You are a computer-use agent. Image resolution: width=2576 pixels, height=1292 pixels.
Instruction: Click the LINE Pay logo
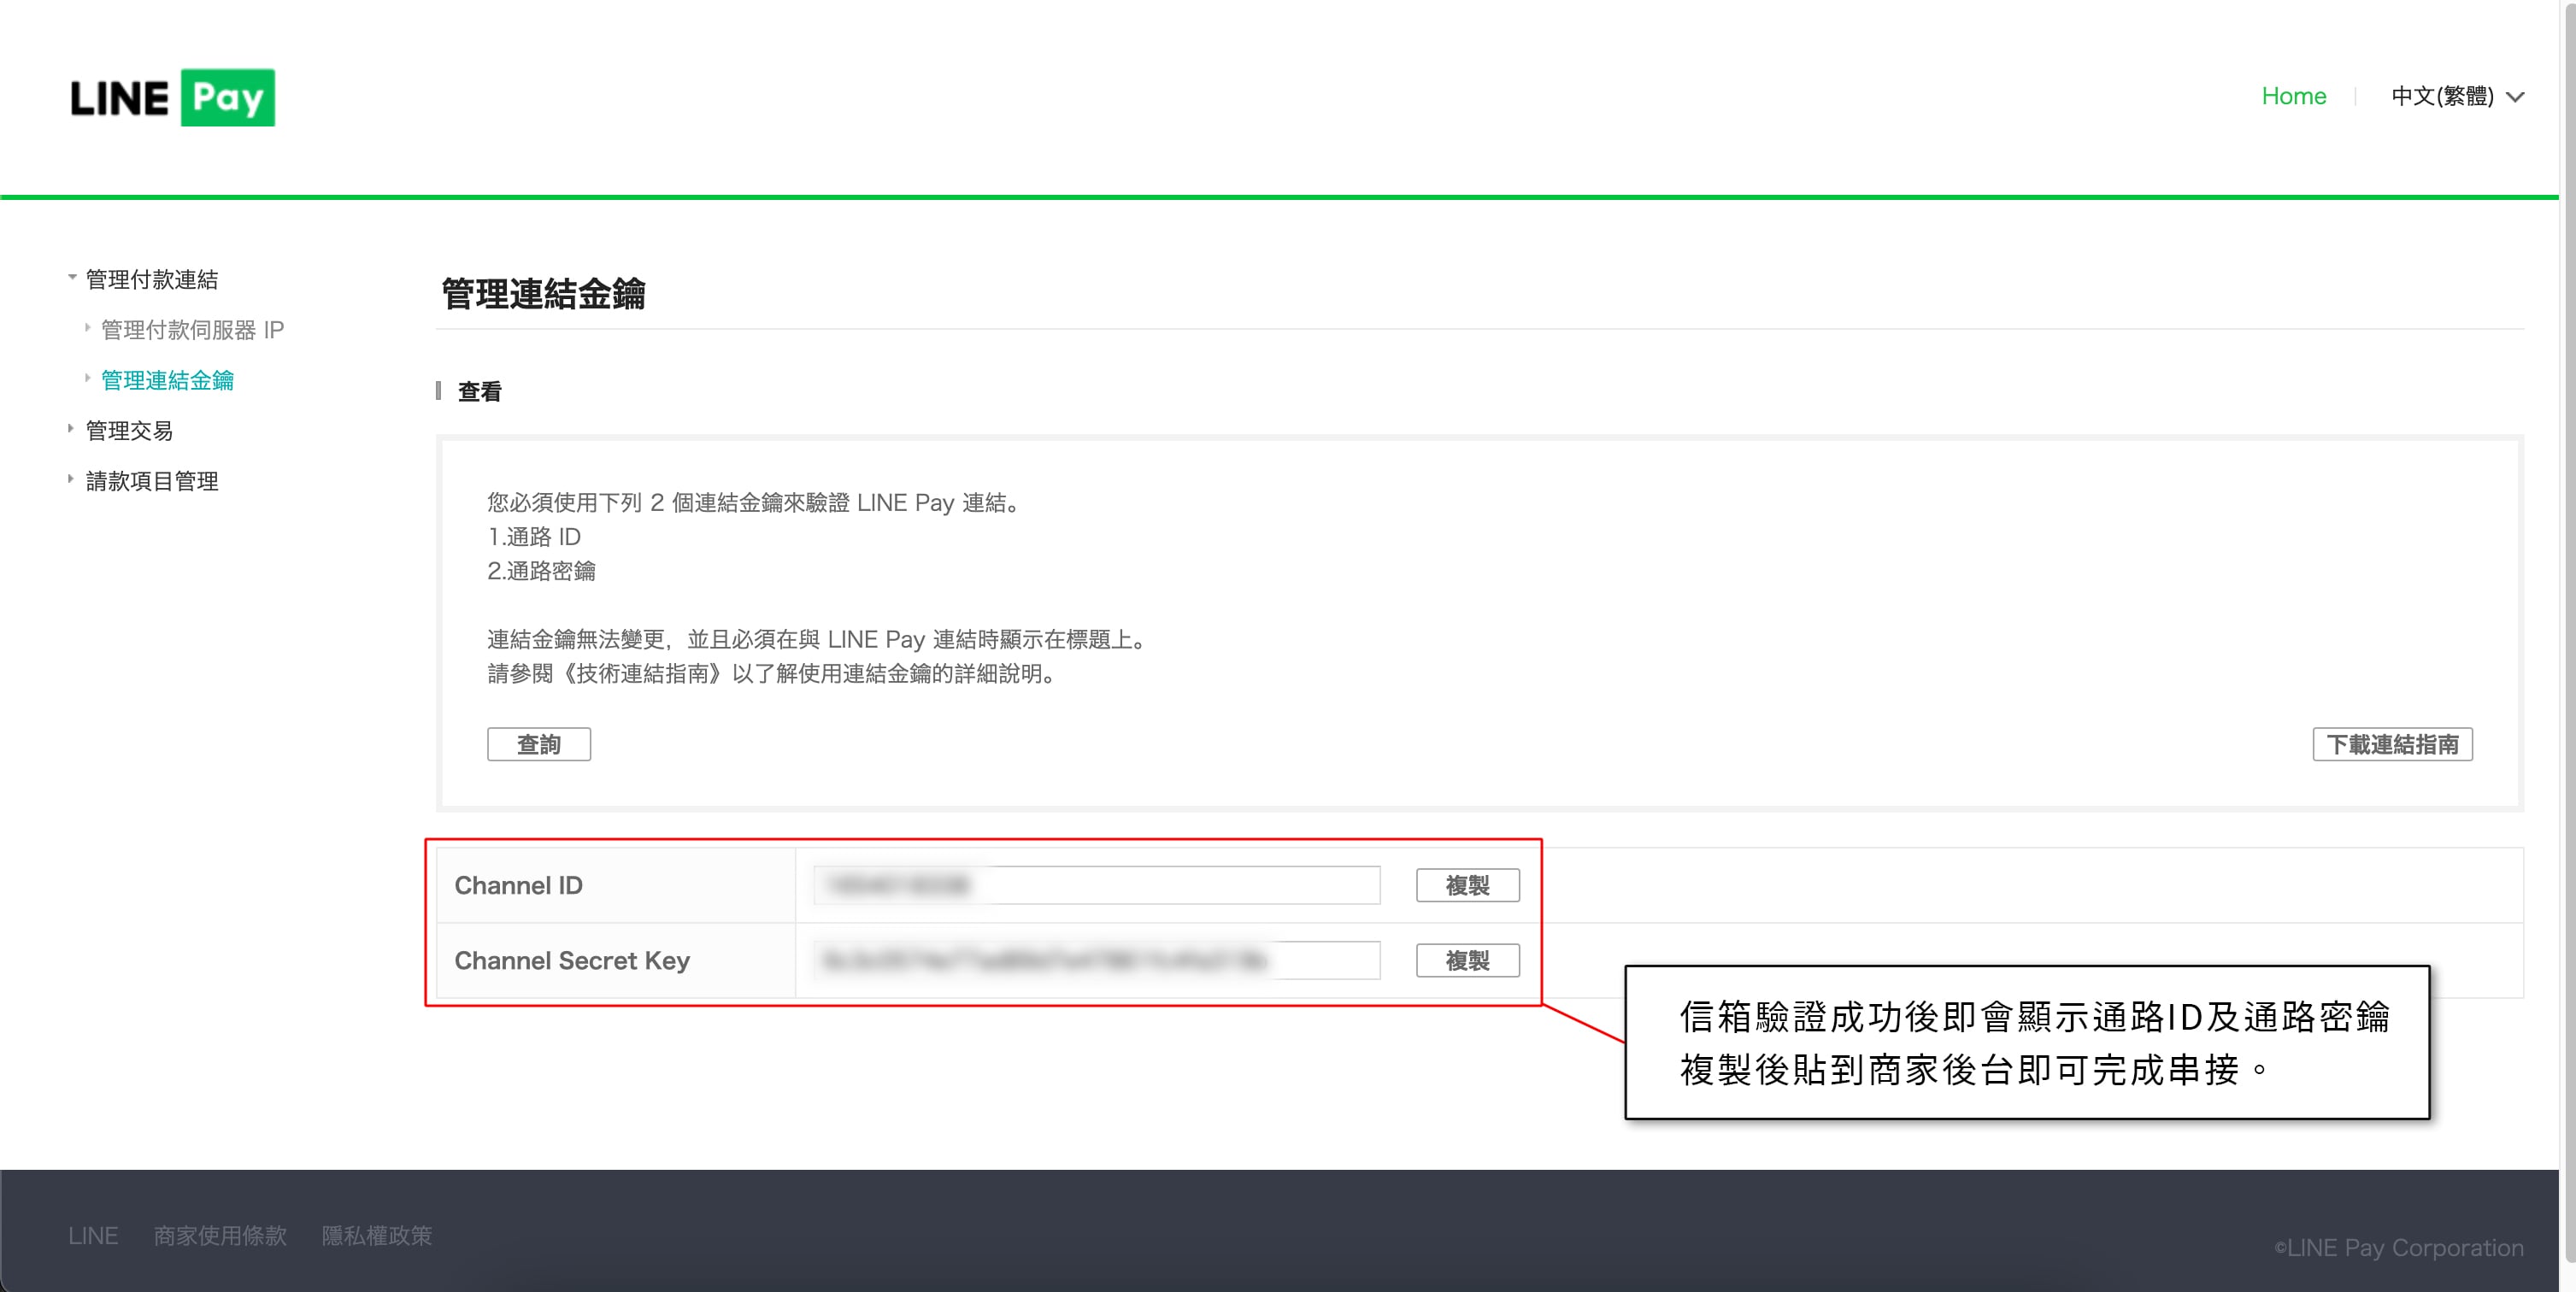tap(172, 97)
